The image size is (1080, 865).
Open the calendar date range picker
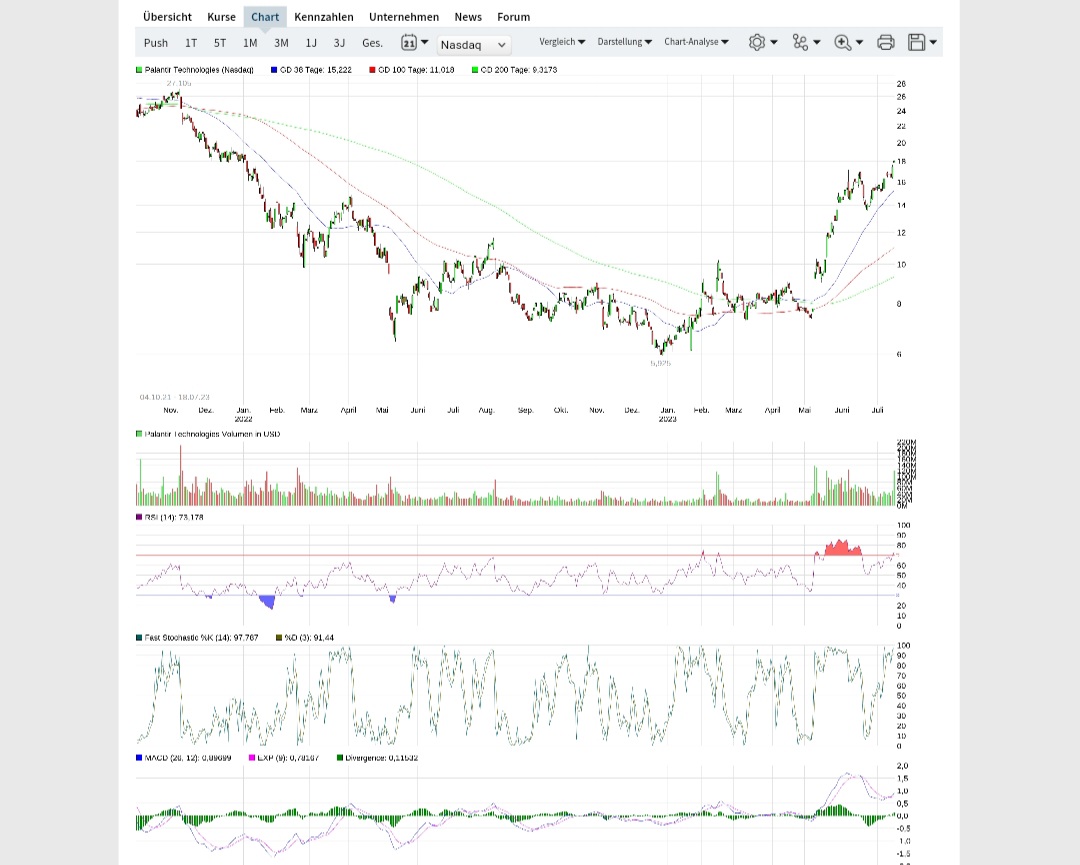[409, 43]
